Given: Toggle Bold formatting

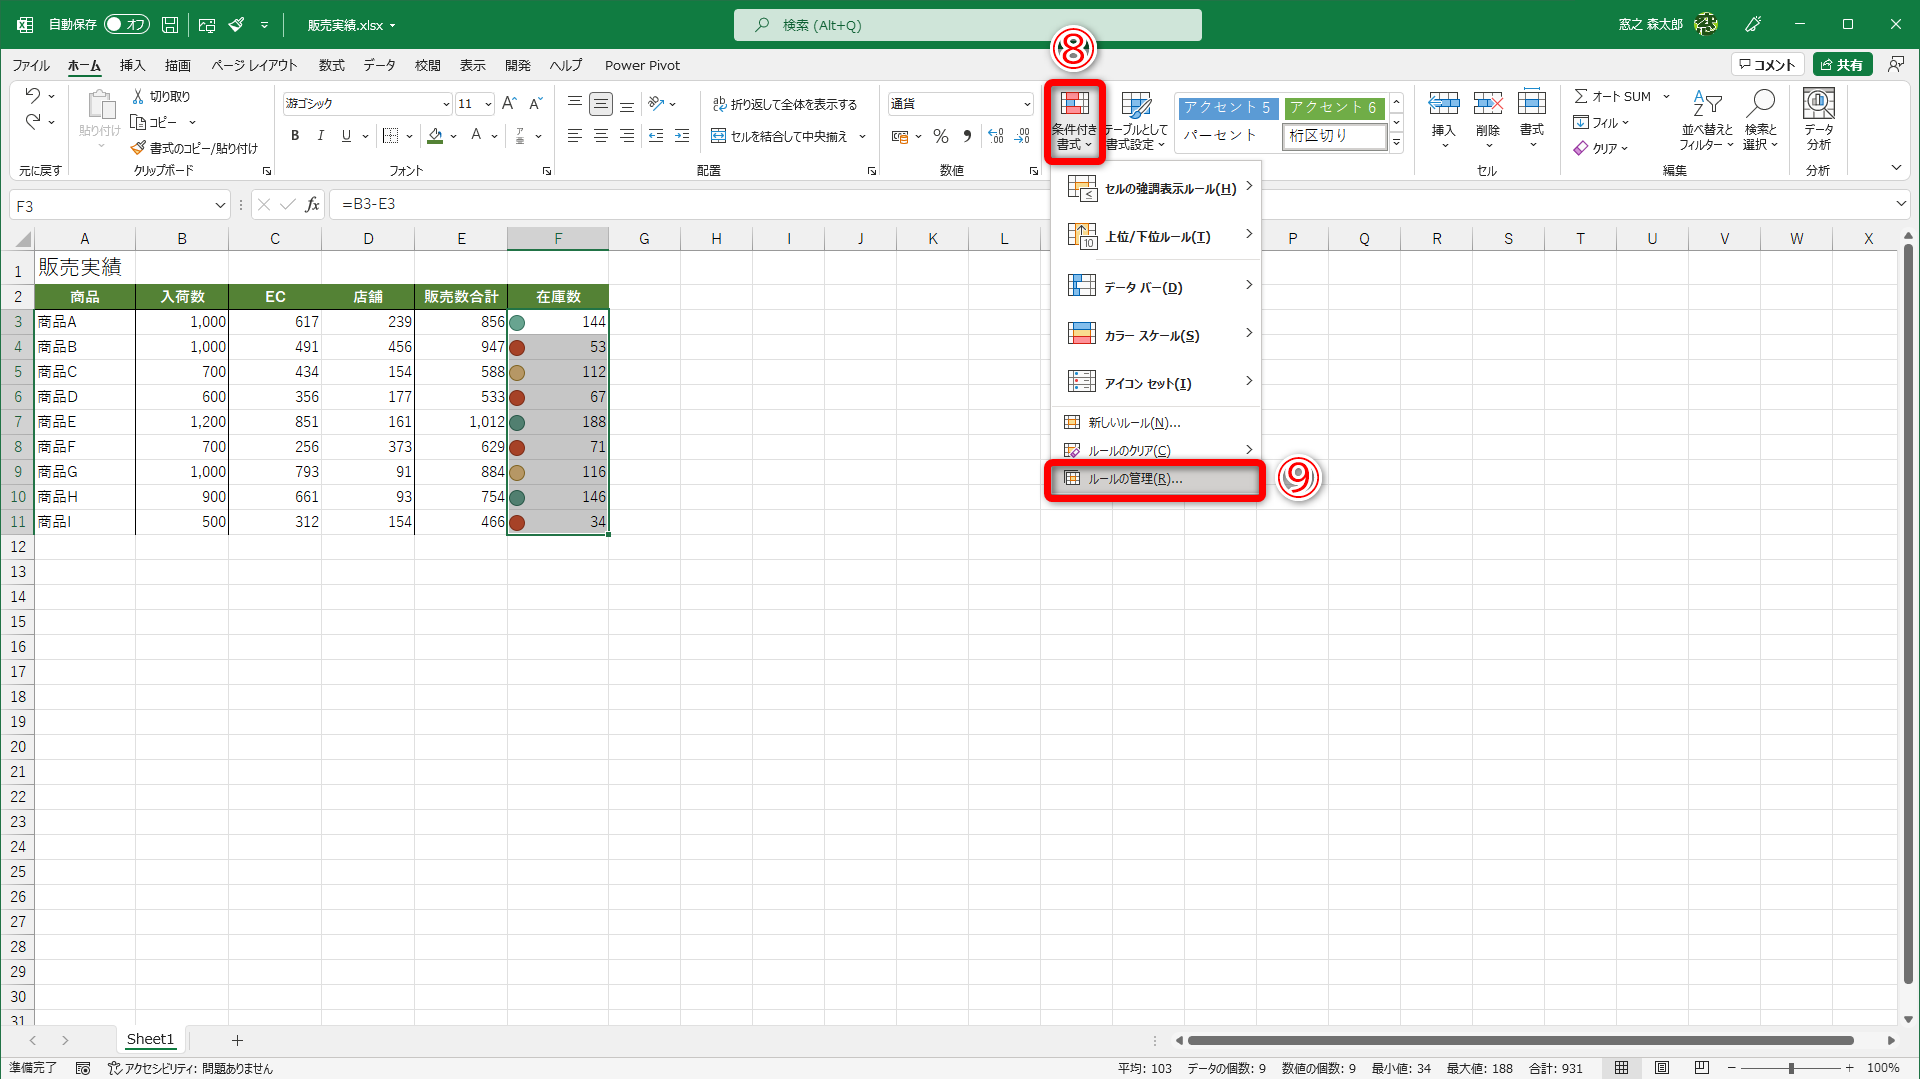Looking at the screenshot, I should (x=295, y=136).
